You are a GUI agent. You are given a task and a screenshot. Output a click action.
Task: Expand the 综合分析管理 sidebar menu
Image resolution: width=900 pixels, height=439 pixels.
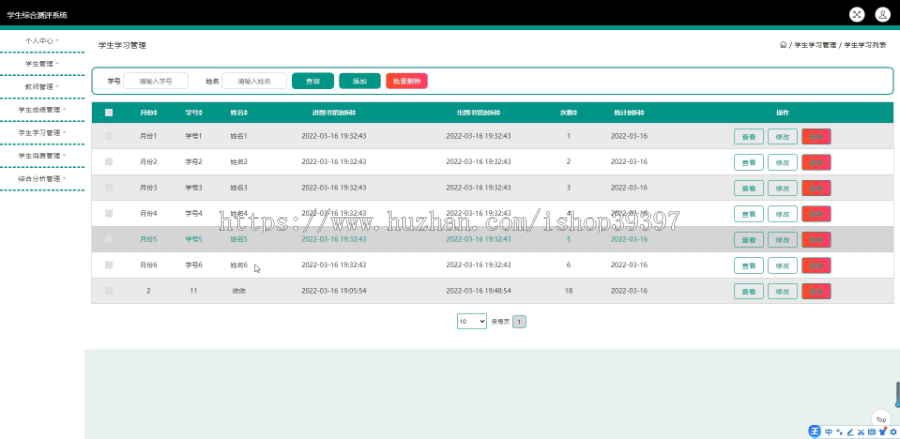click(42, 179)
